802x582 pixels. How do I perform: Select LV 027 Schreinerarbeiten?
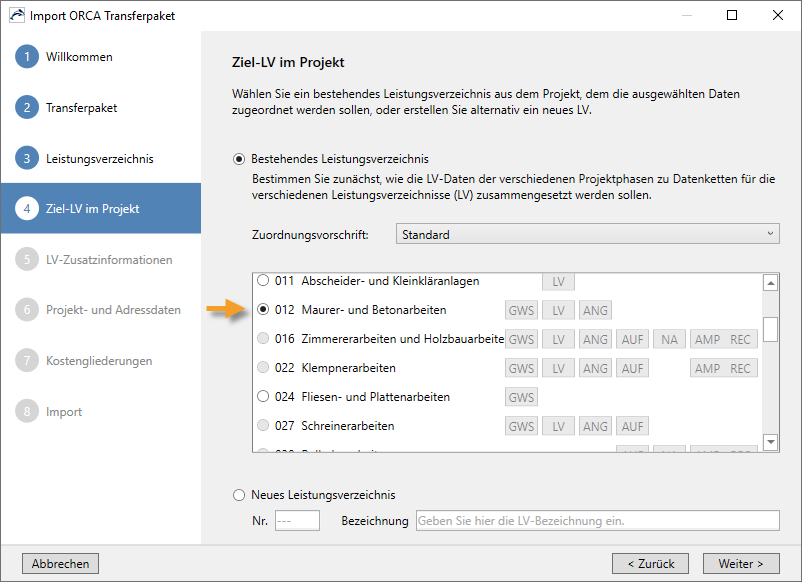coord(263,426)
